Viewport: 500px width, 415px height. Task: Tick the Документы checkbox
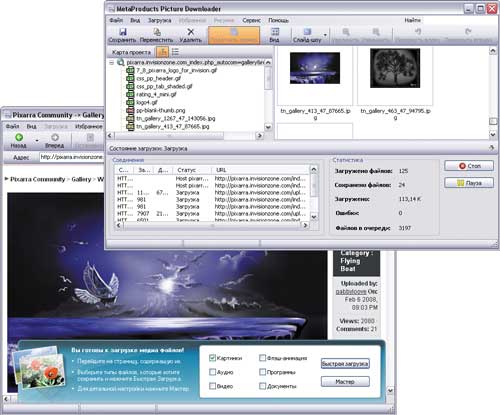coord(263,386)
